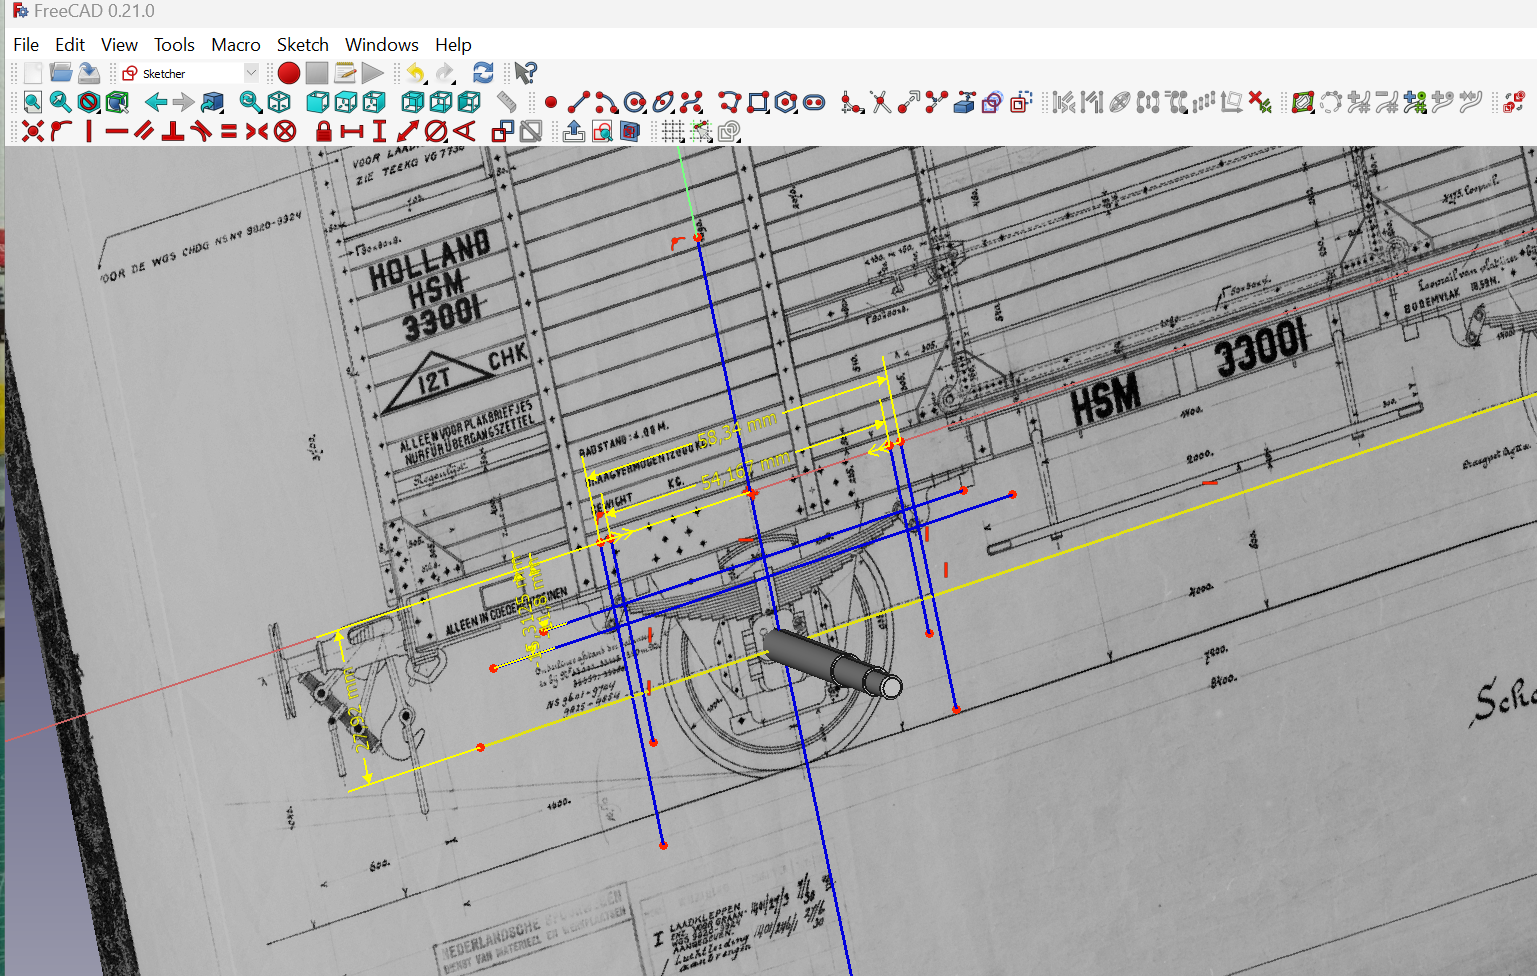Screen dimensions: 1537x976
Task: Toggle driving or reference constraint
Action: (x=502, y=131)
